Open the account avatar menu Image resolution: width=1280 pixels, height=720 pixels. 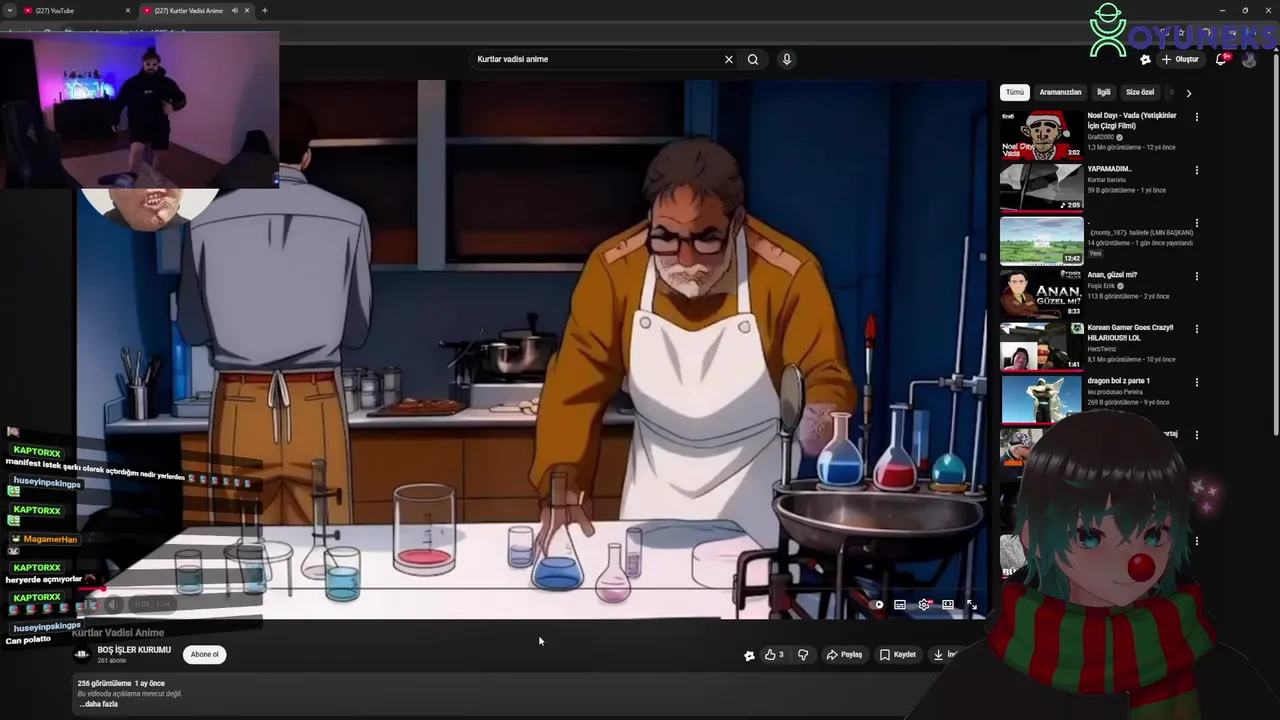[x=1249, y=59]
